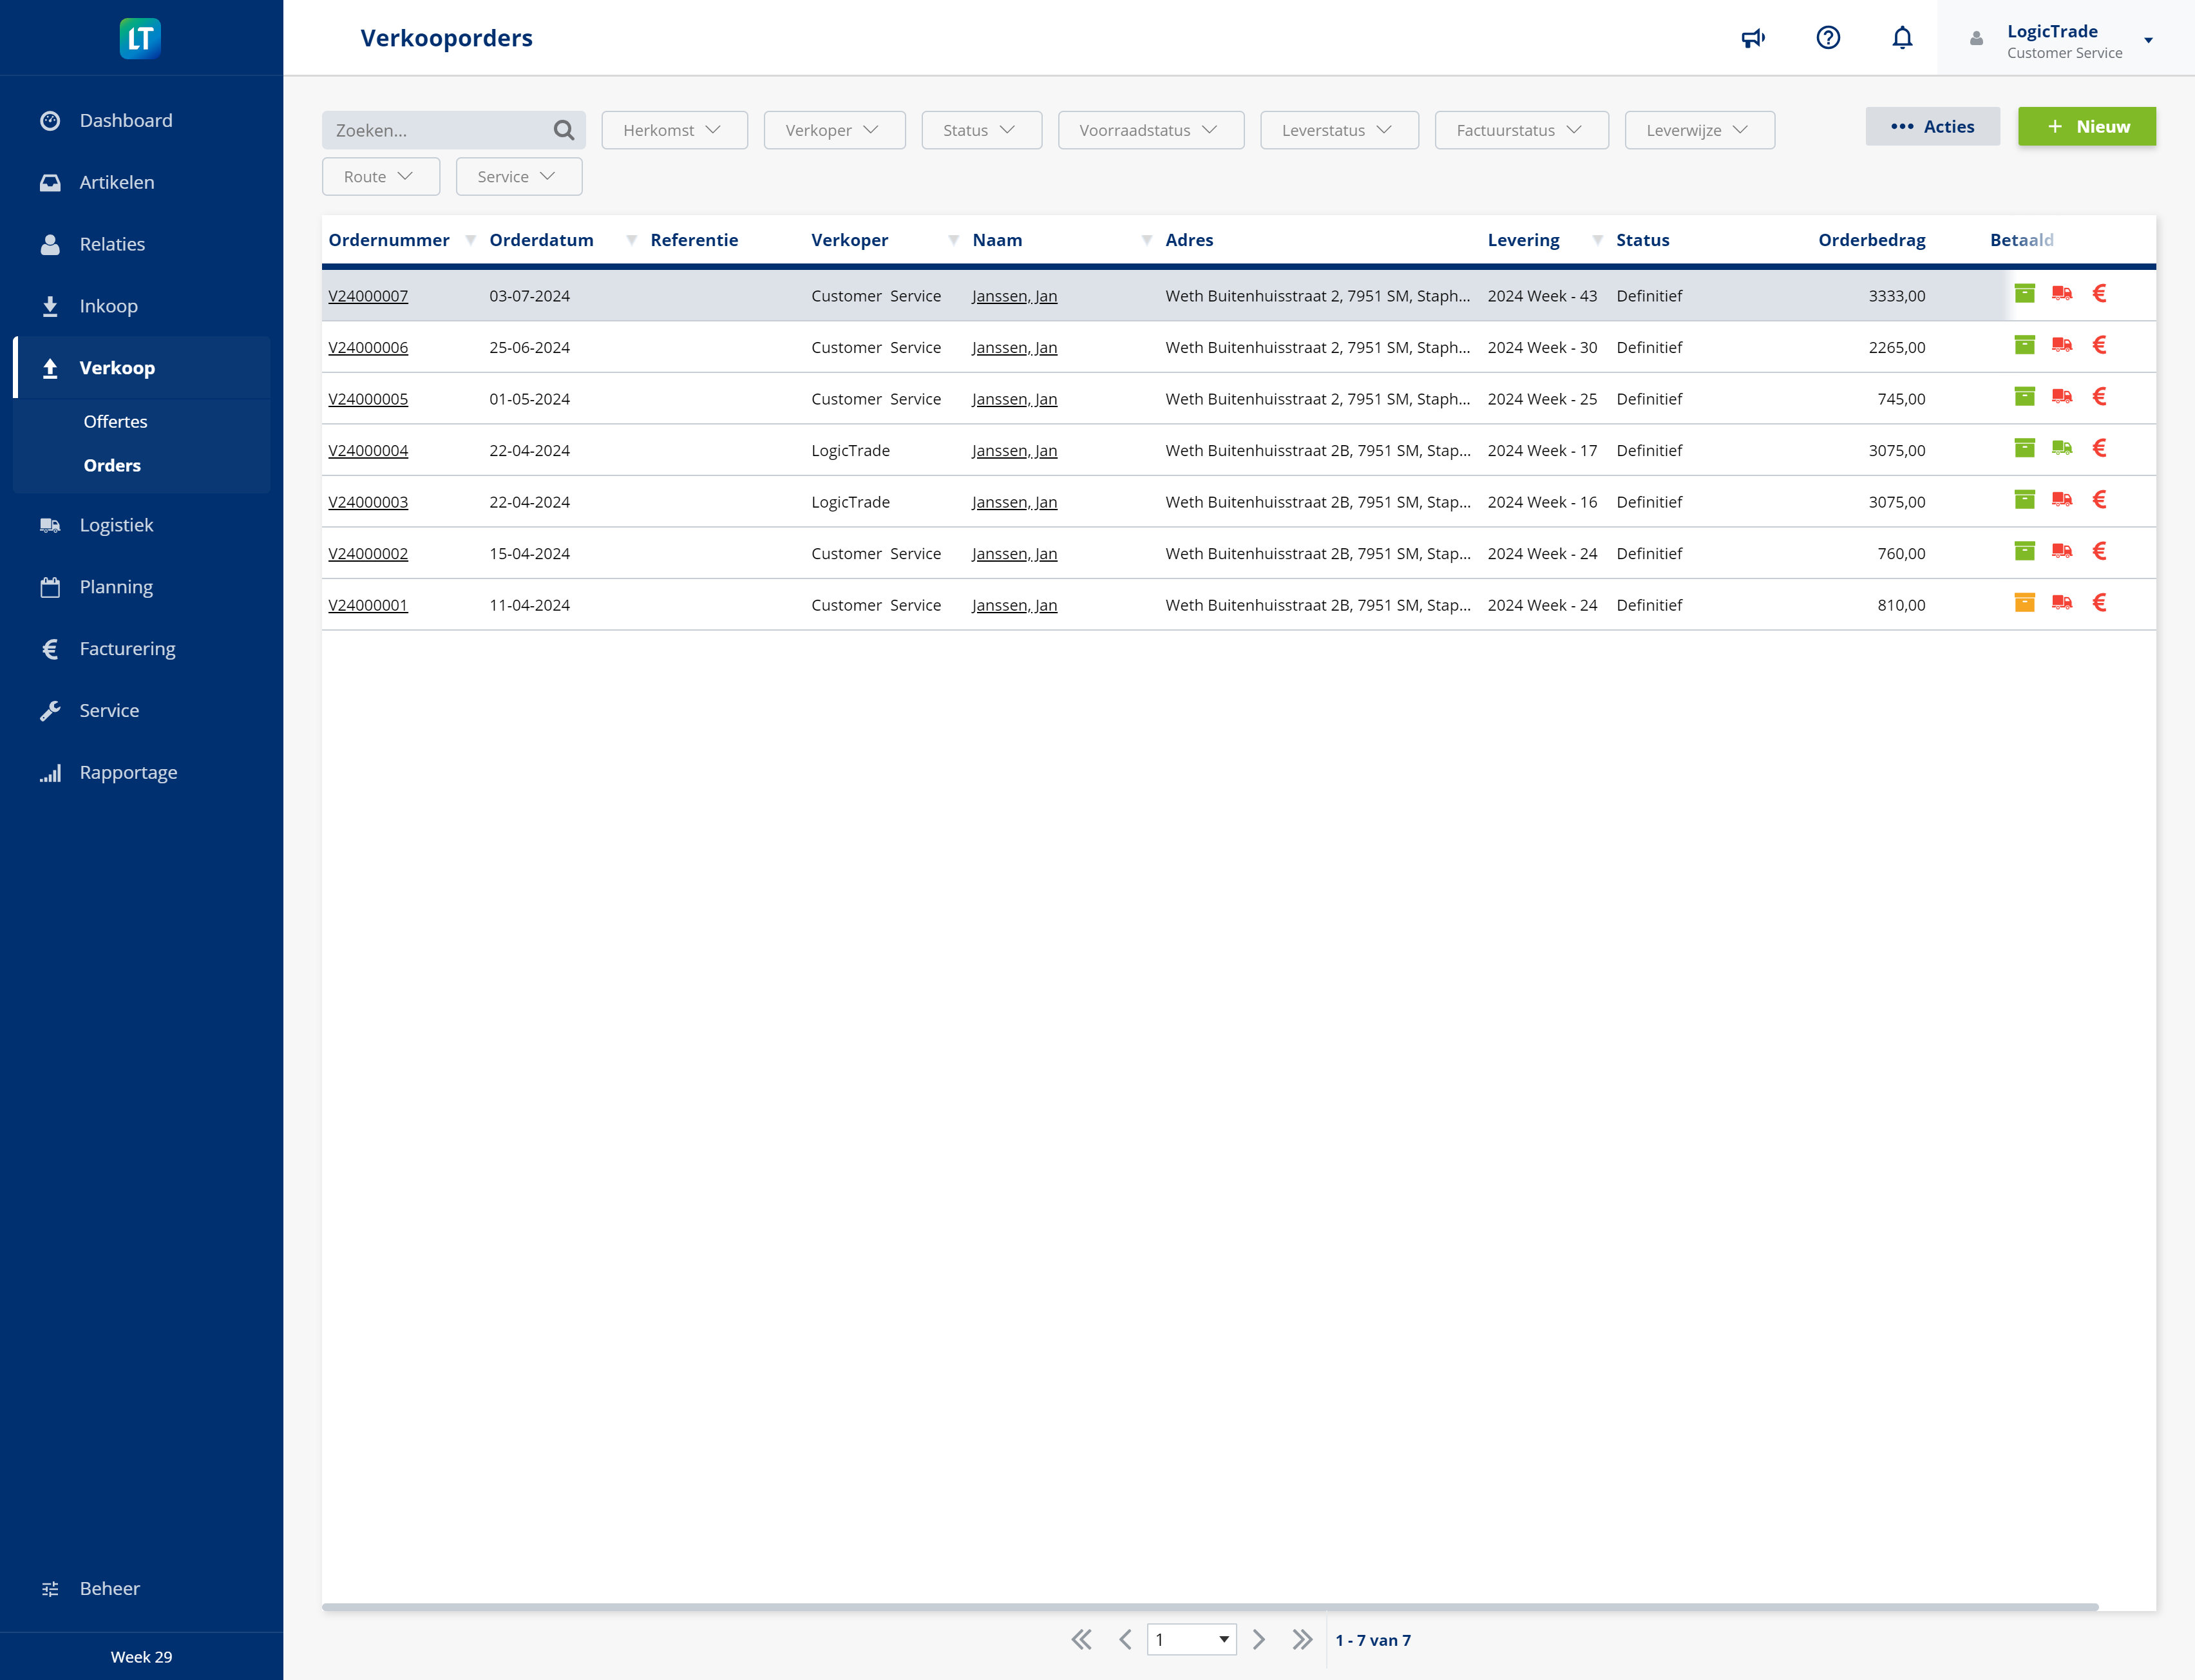Viewport: 2195px width, 1680px height.
Task: Open Relaties in the sidebar
Action: [112, 244]
